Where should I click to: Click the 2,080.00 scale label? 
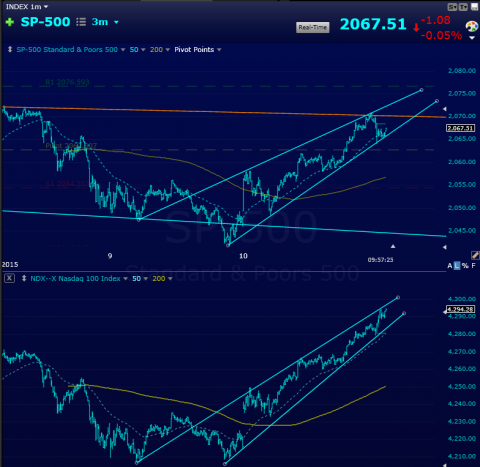(x=462, y=71)
